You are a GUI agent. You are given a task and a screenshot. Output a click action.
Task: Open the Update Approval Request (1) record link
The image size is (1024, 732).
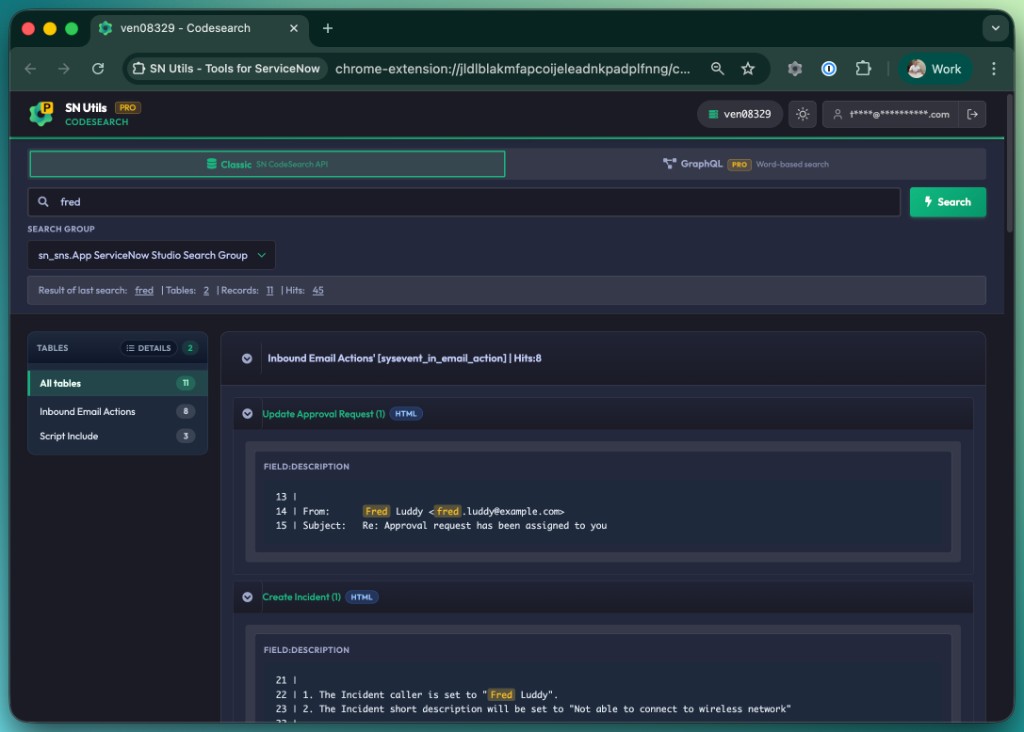click(x=323, y=414)
